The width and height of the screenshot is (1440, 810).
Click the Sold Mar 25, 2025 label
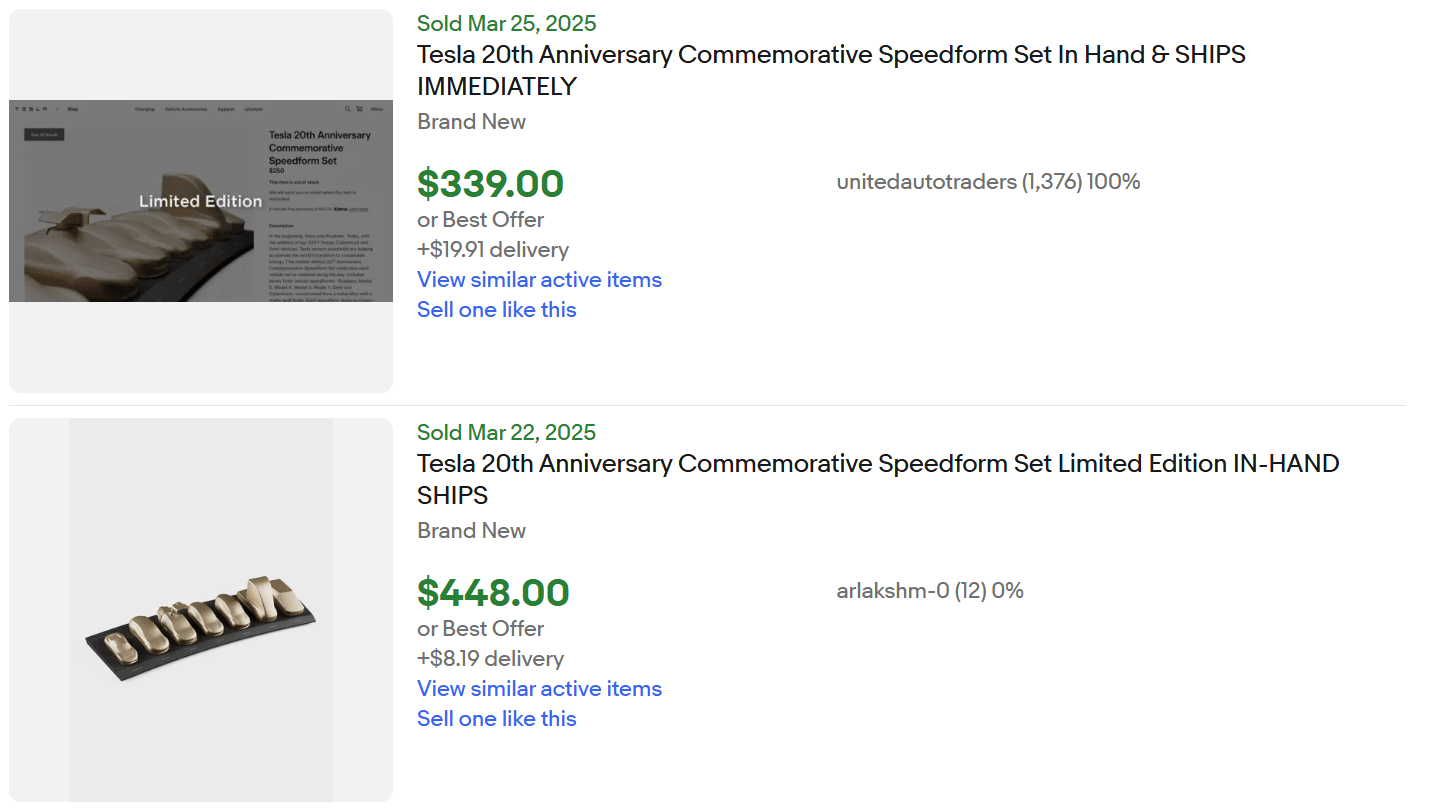coord(506,24)
